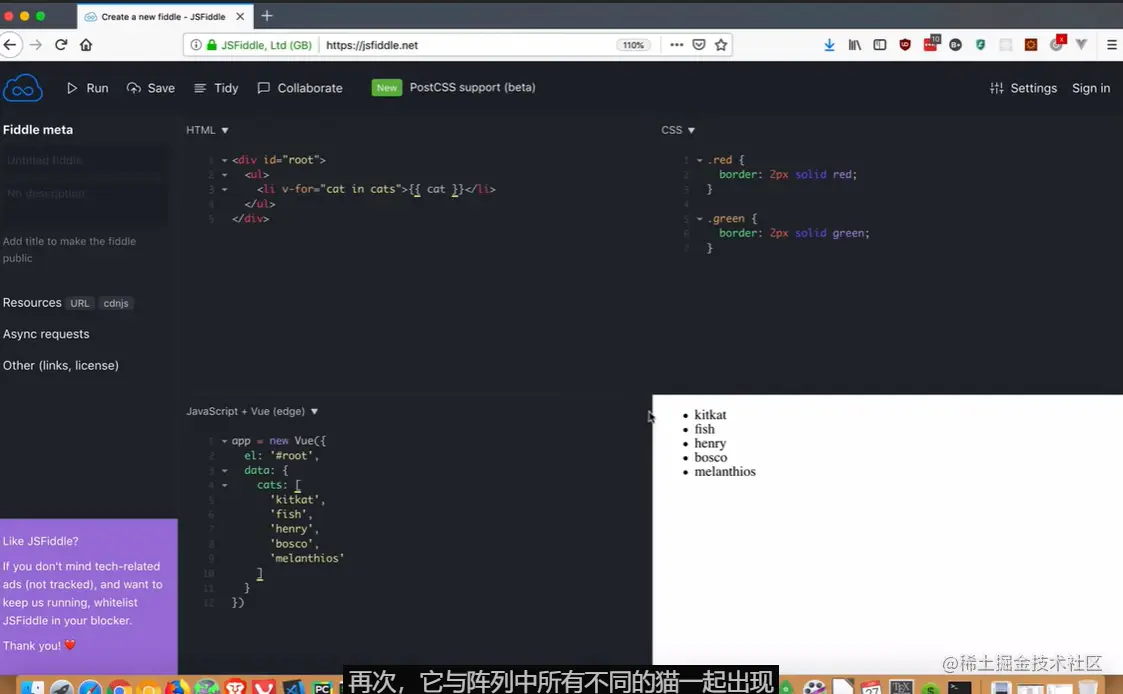This screenshot has height=694, width=1123.
Task: Go forward in browser history
Action: [x=35, y=44]
